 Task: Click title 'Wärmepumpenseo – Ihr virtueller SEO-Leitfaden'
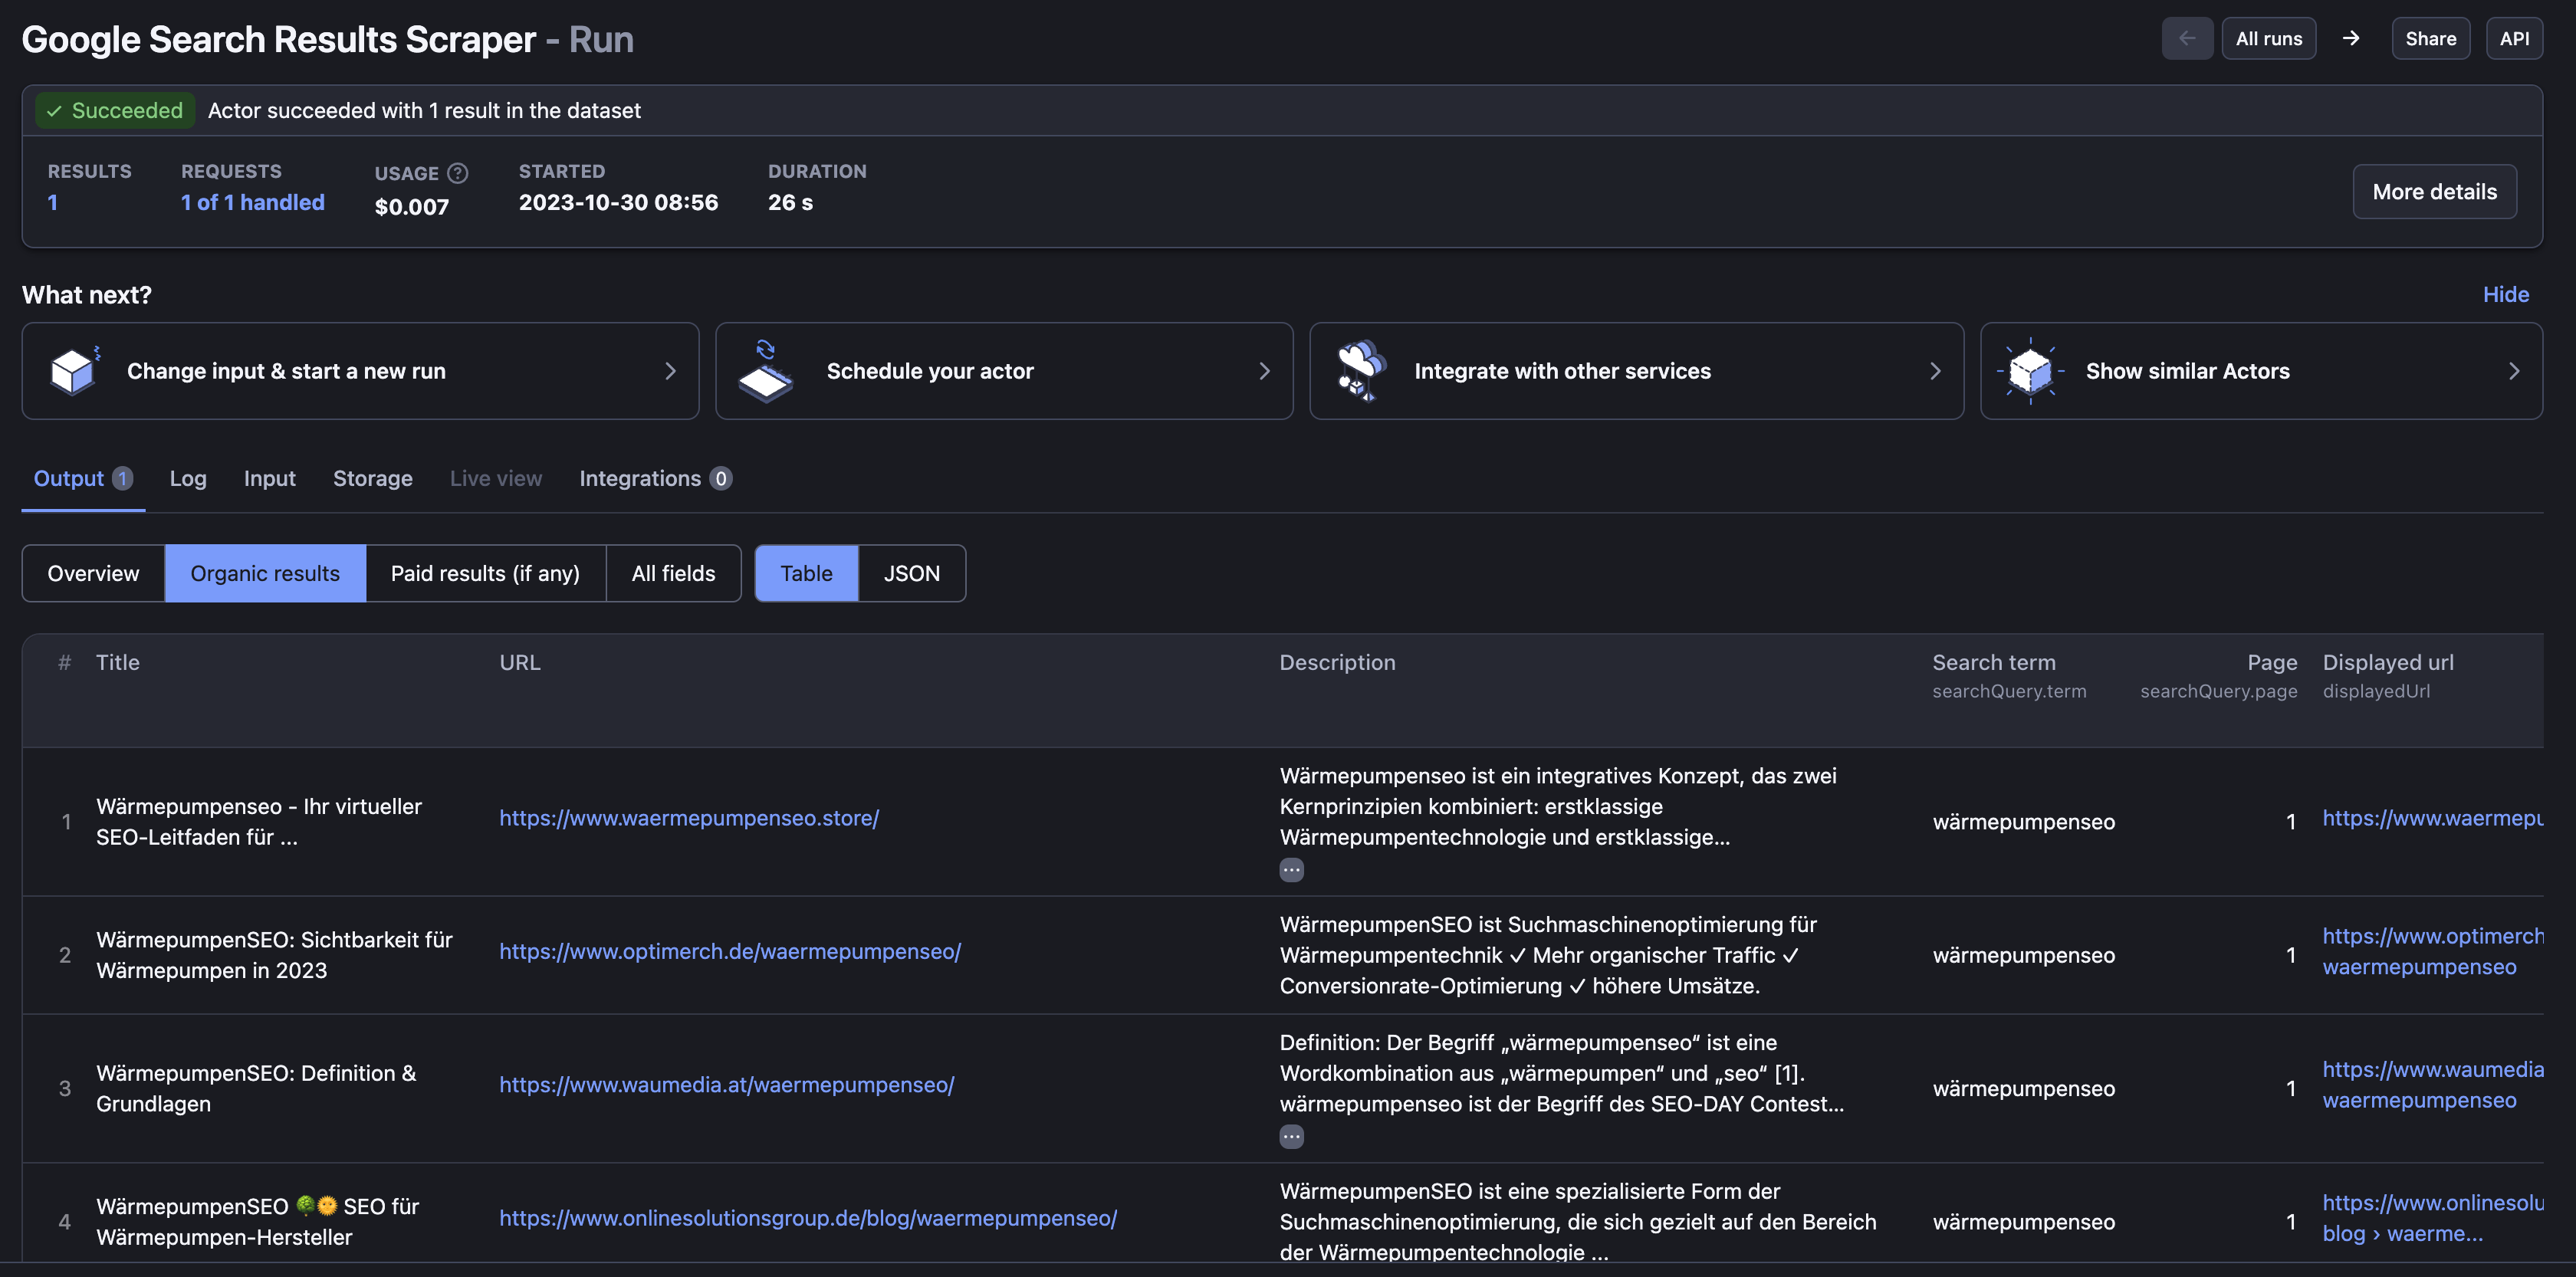pos(259,821)
